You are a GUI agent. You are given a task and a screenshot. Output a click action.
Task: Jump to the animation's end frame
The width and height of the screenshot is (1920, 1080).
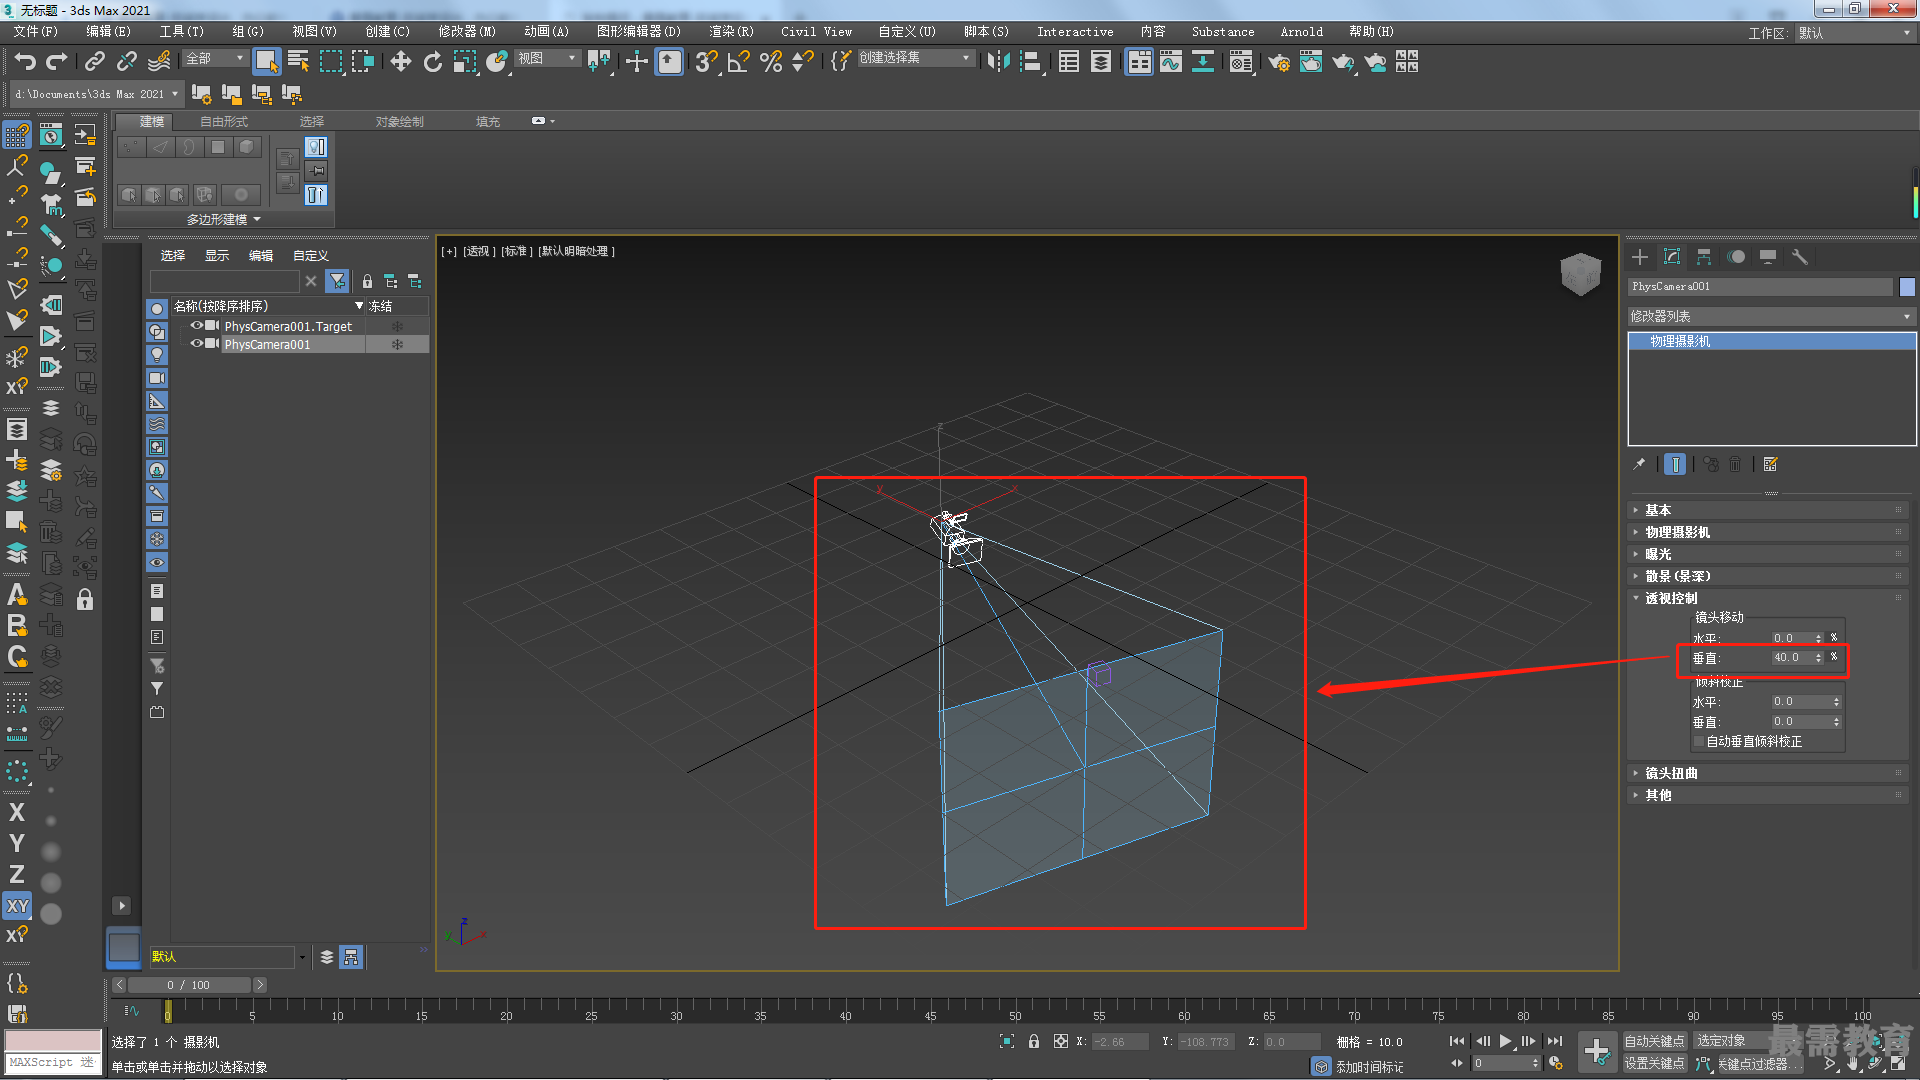tap(1554, 1041)
